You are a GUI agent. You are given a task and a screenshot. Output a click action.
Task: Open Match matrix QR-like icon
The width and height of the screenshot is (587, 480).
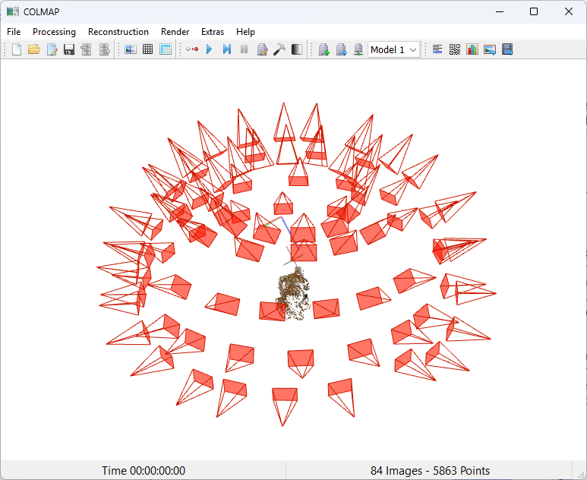pos(454,49)
